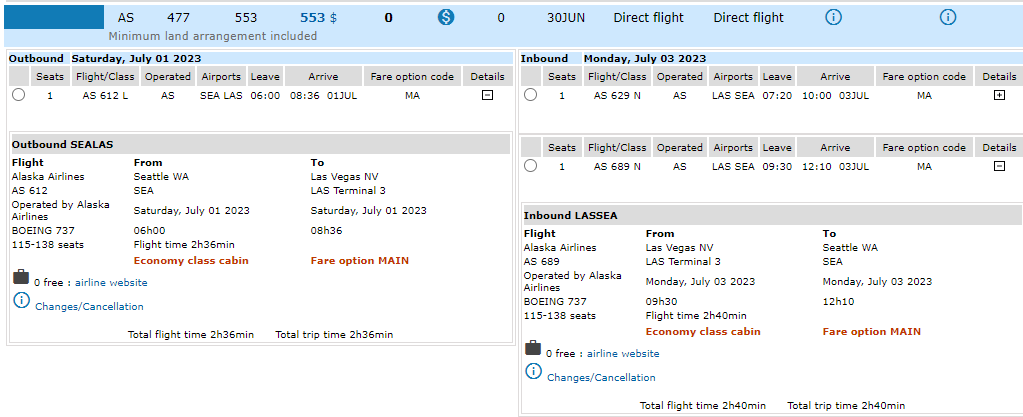Screen dimensions: 1023x417
Task: Expand details for the inbound AS 629 flight
Action: click(998, 96)
